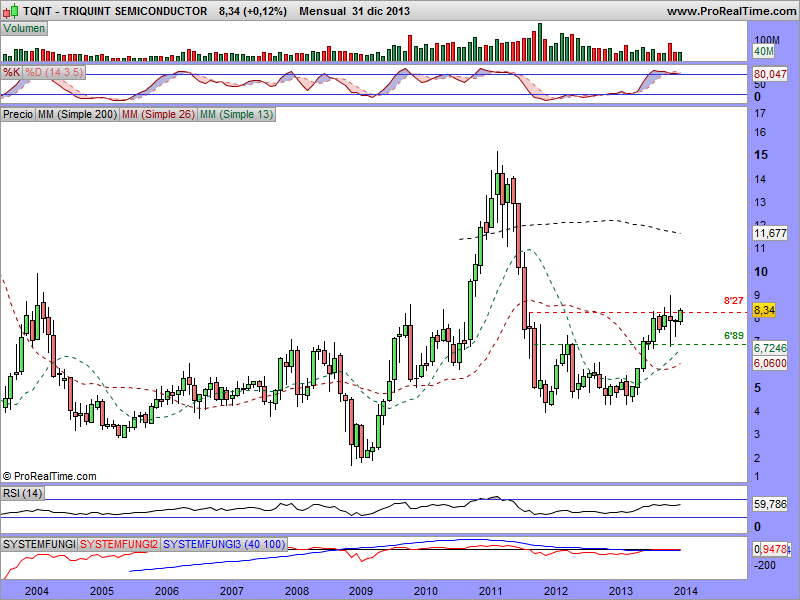The width and height of the screenshot is (800, 600).
Task: Select the SYSTEMFUNGI indicator label
Action: (x=39, y=544)
